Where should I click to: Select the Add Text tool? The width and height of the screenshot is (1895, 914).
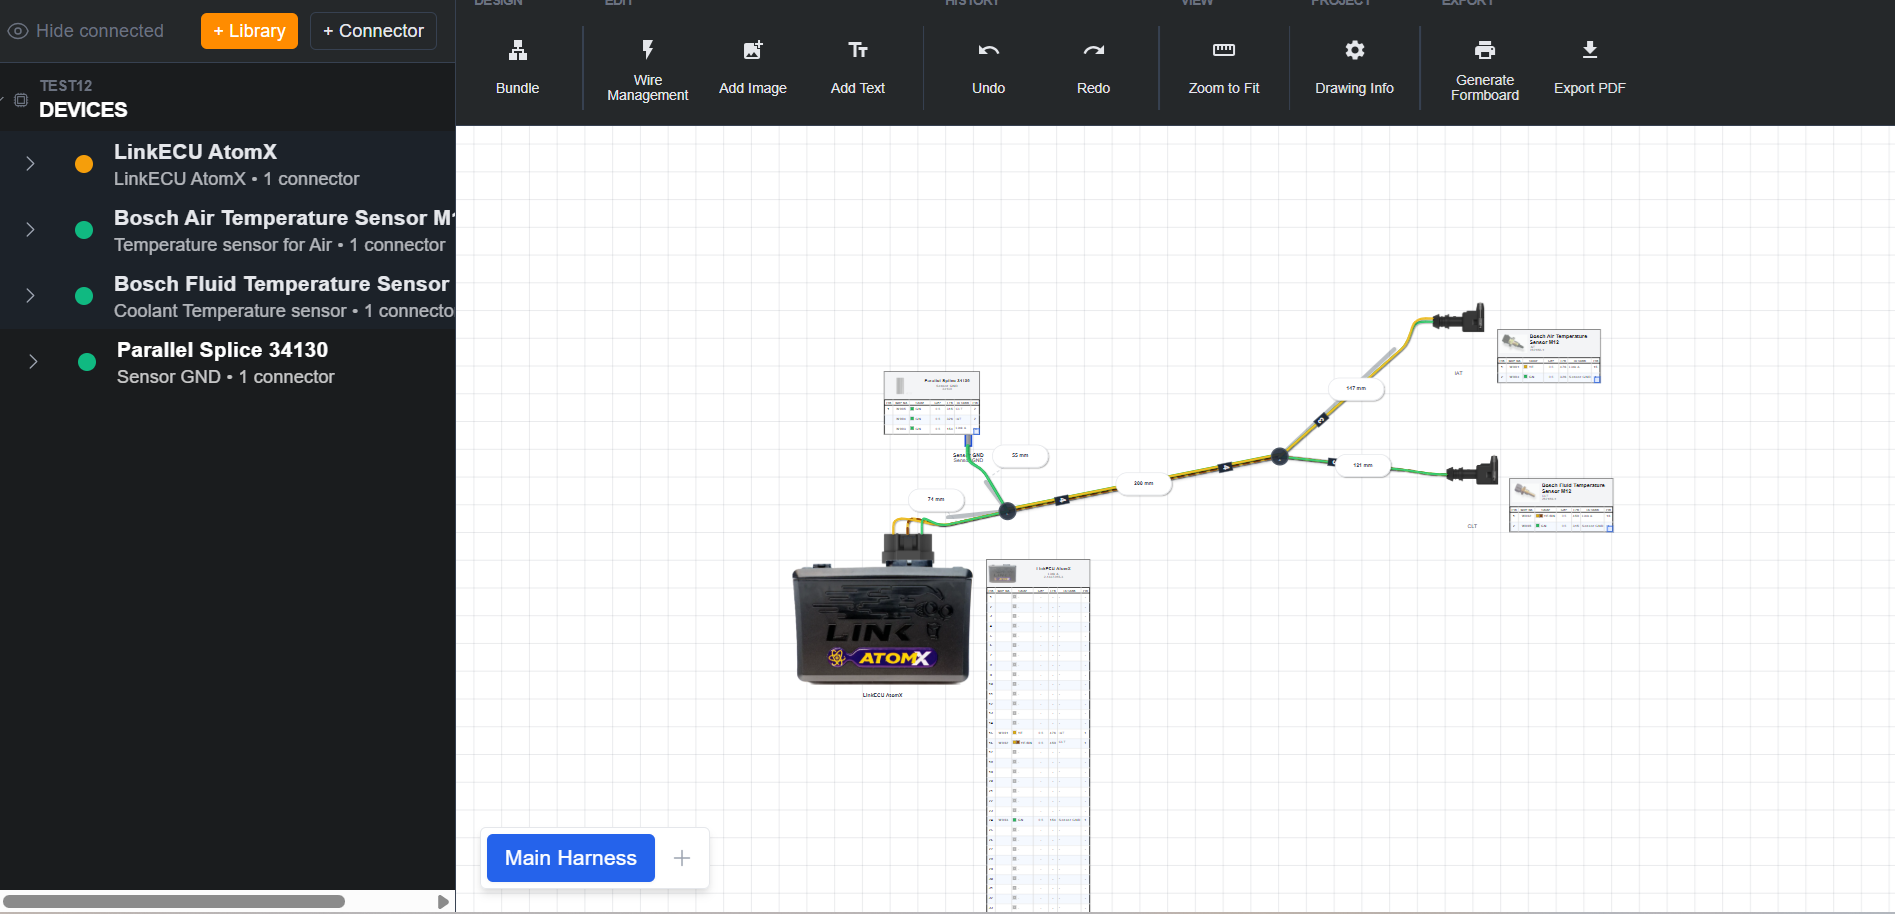[x=857, y=67]
